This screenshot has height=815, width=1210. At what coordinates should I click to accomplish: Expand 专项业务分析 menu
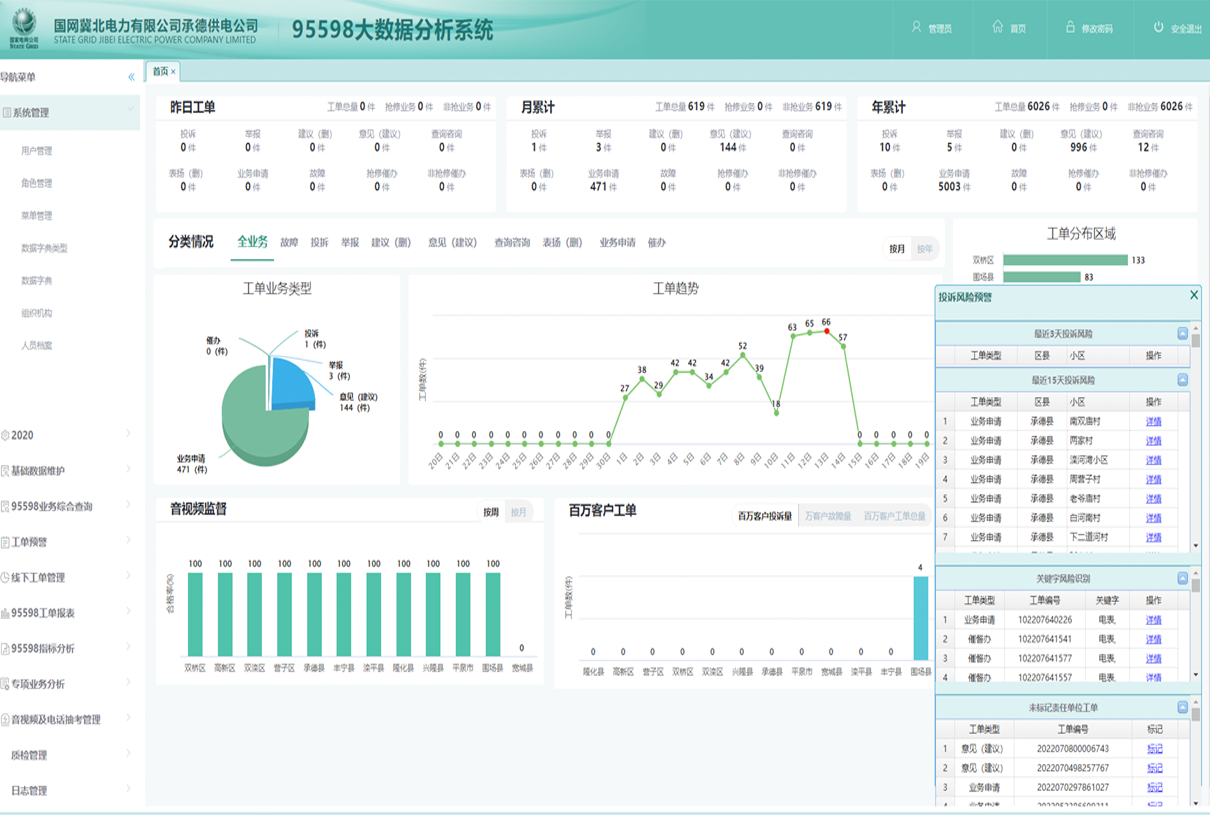pos(70,684)
